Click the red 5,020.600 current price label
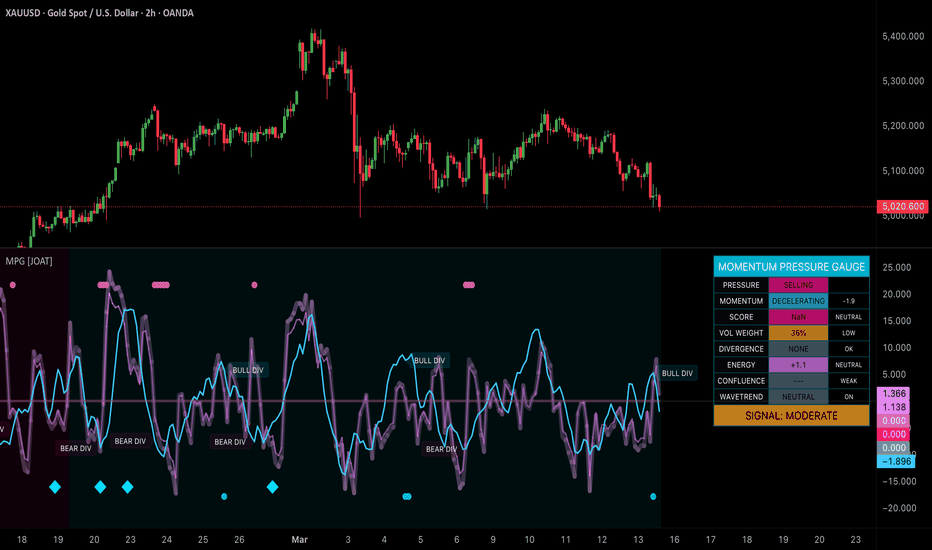The image size is (932, 550). [x=903, y=206]
